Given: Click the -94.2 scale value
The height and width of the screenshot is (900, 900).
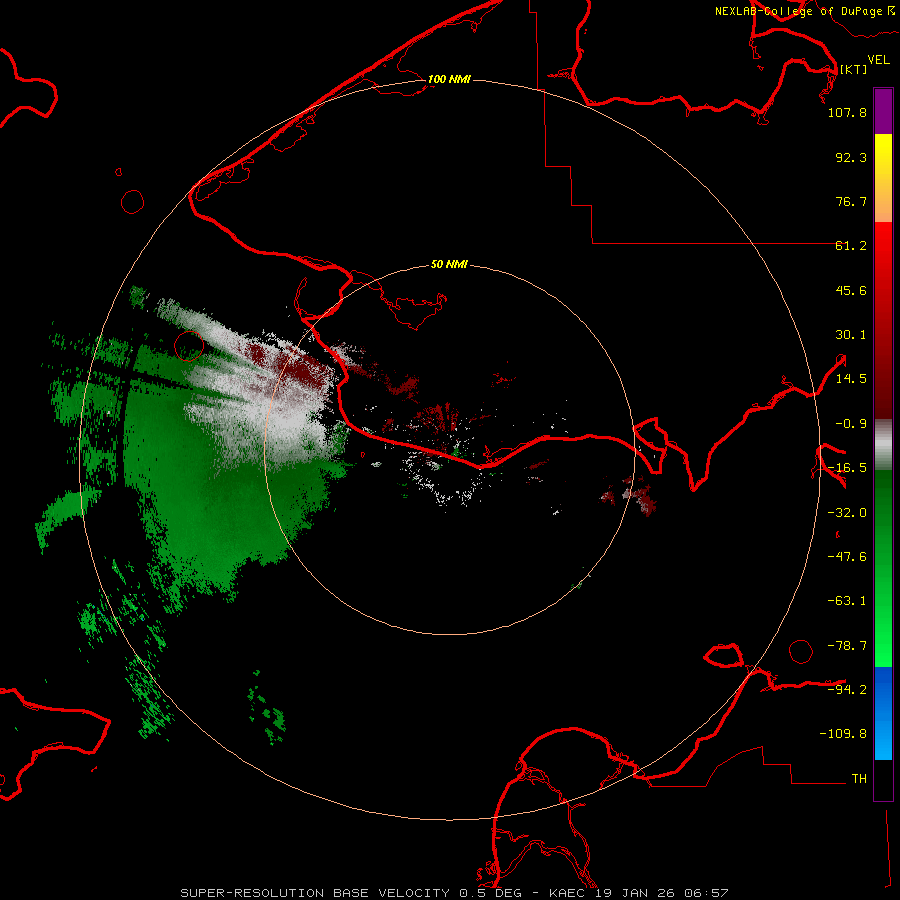Looking at the screenshot, I should coord(847,689).
